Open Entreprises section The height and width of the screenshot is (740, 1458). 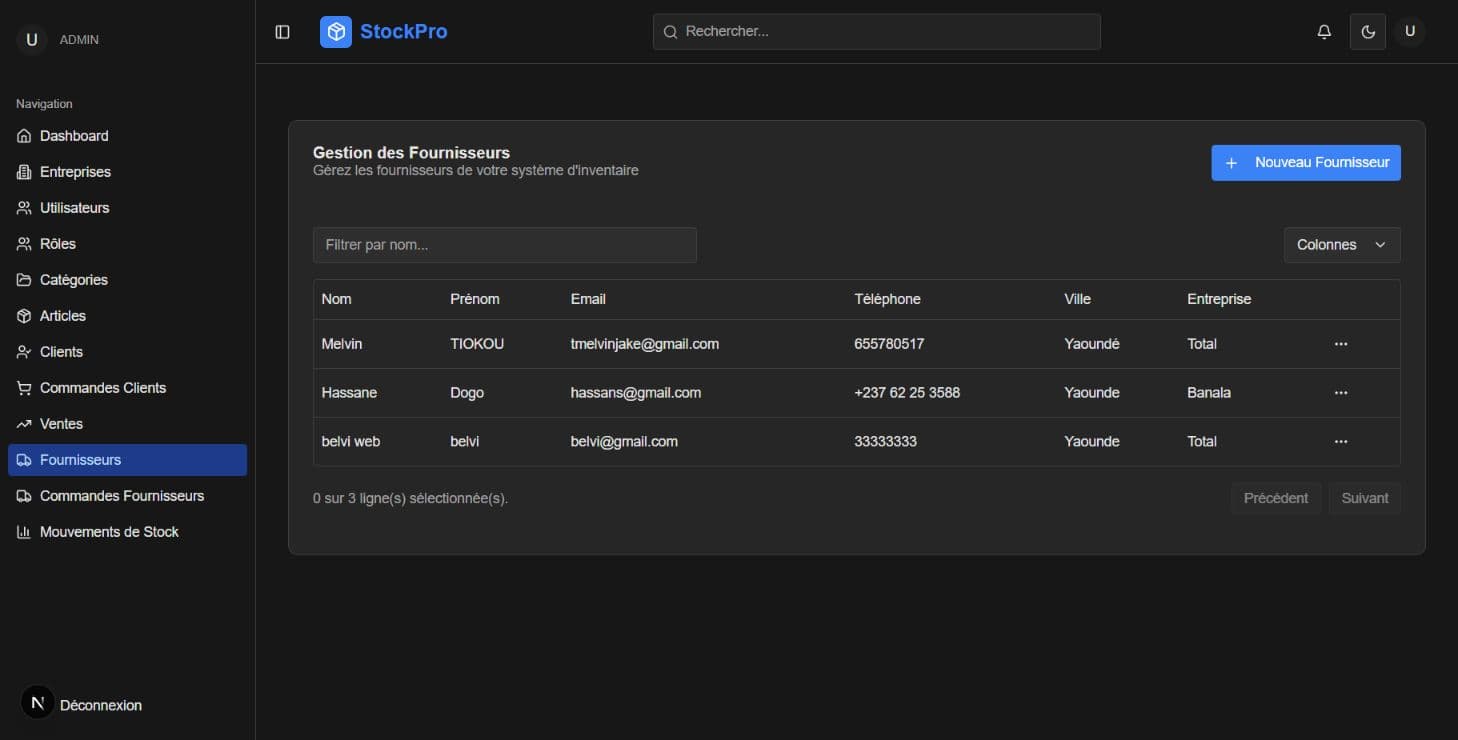pyautogui.click(x=127, y=172)
